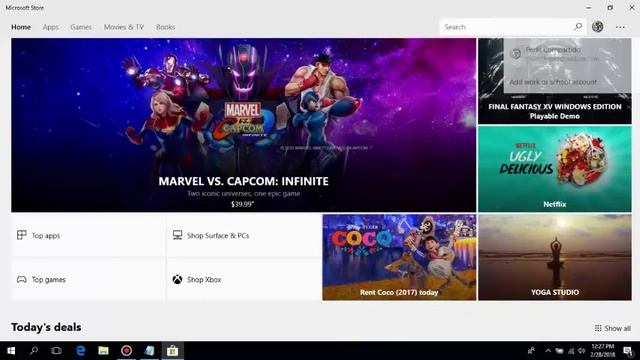
Task: Expand the hidden system tray icons
Action: click(x=548, y=351)
